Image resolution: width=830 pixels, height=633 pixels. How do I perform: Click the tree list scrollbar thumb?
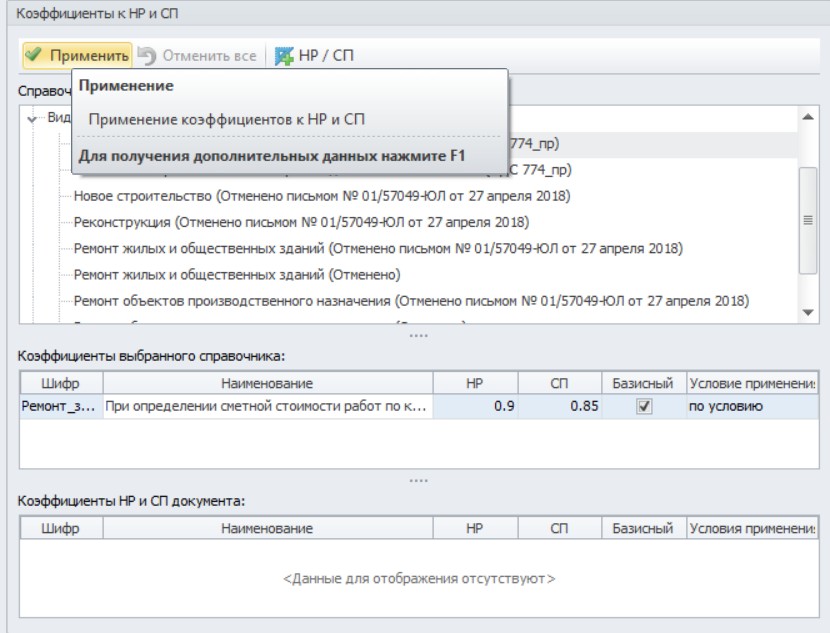point(808,220)
